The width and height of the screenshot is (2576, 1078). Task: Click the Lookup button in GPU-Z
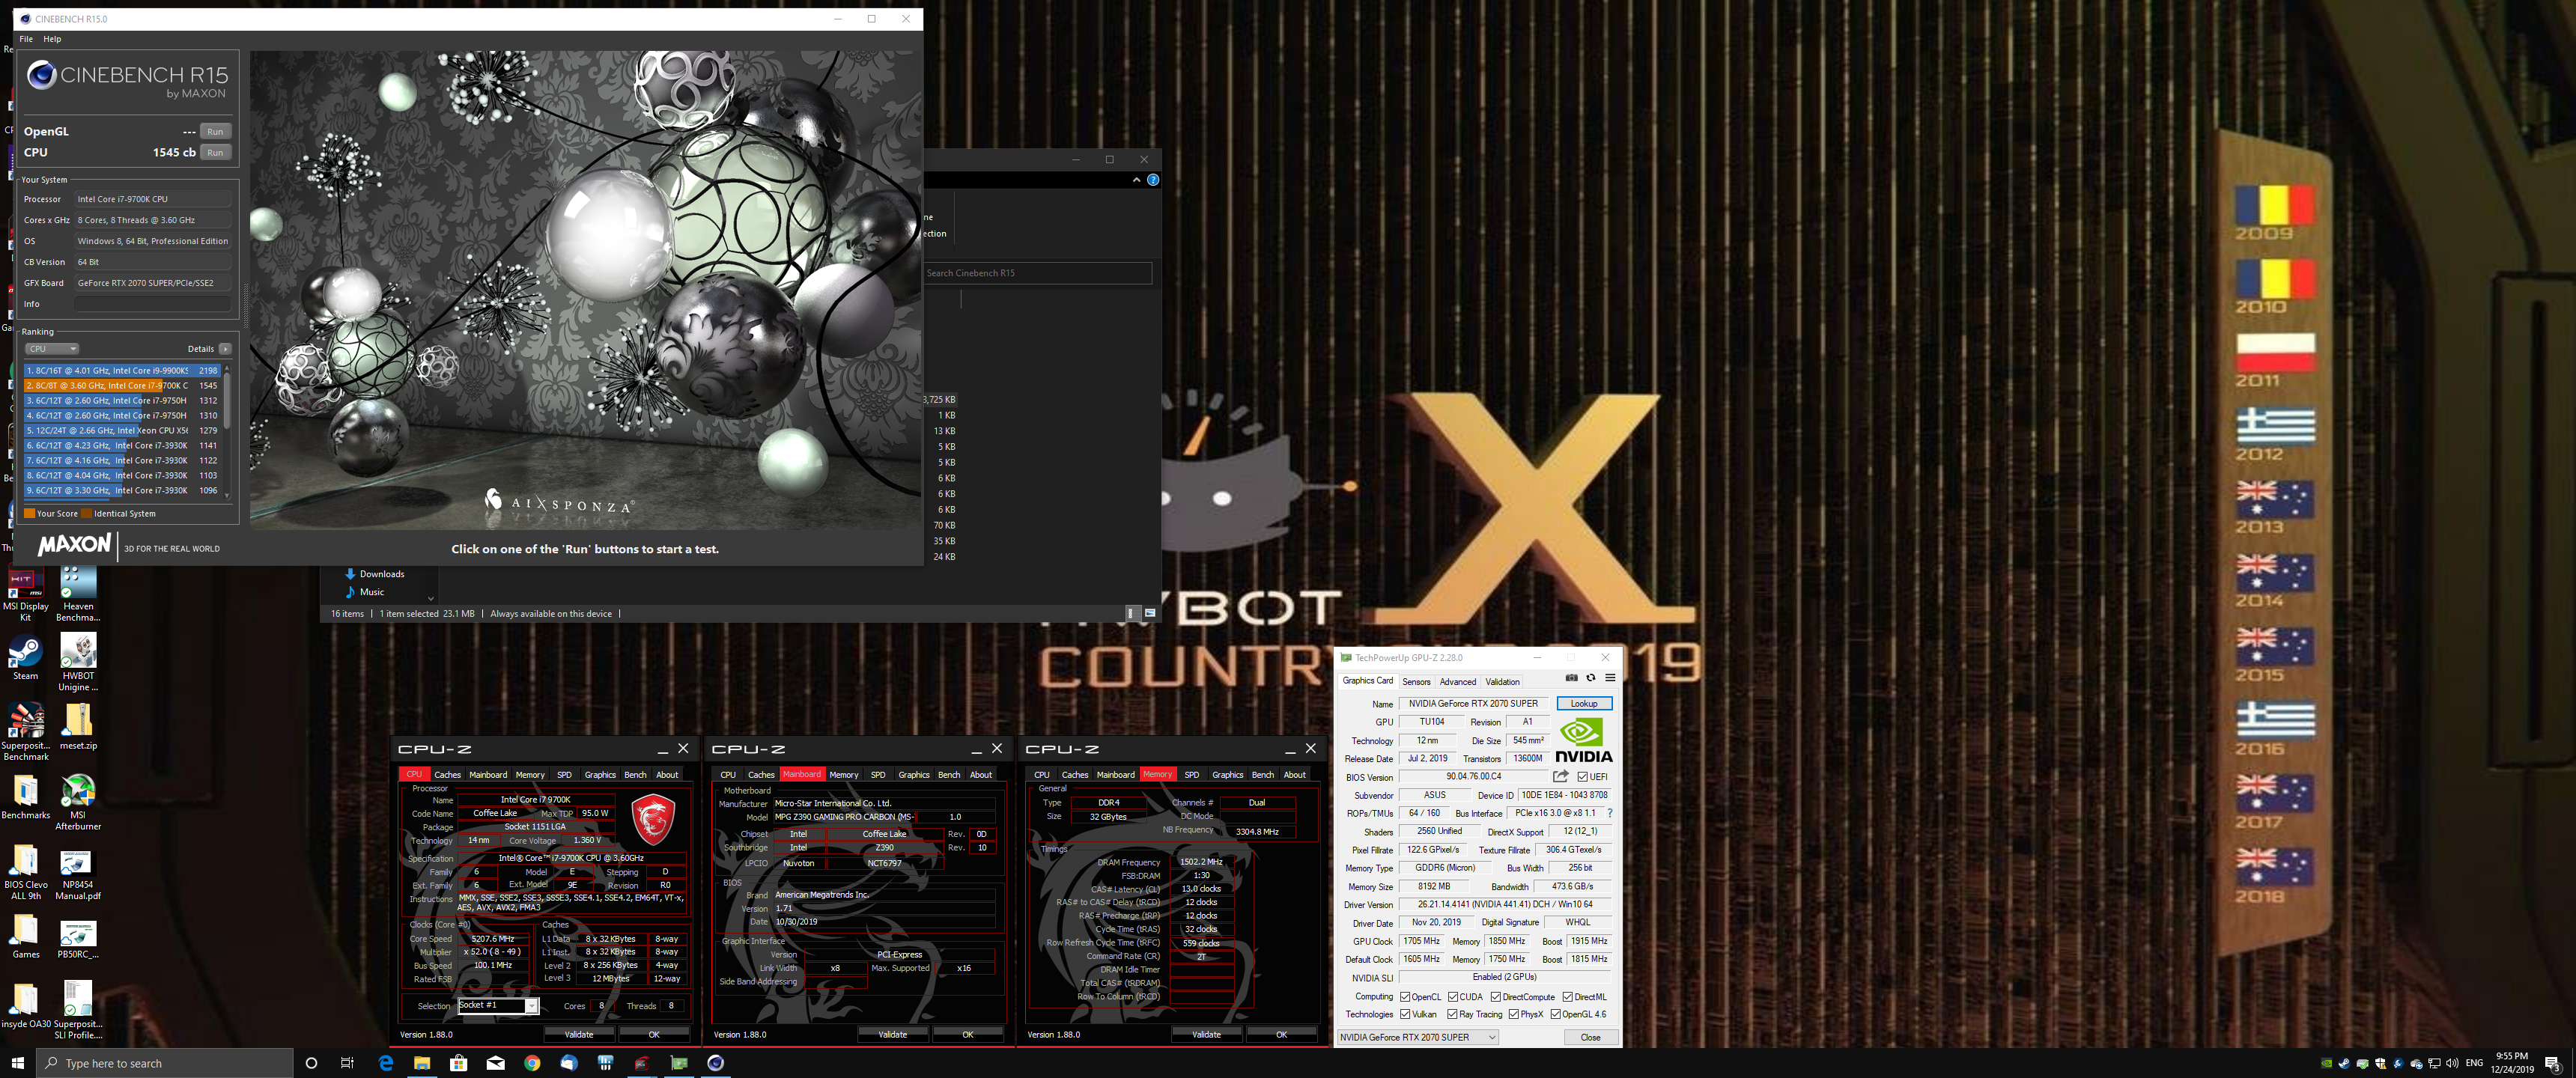pos(1584,704)
